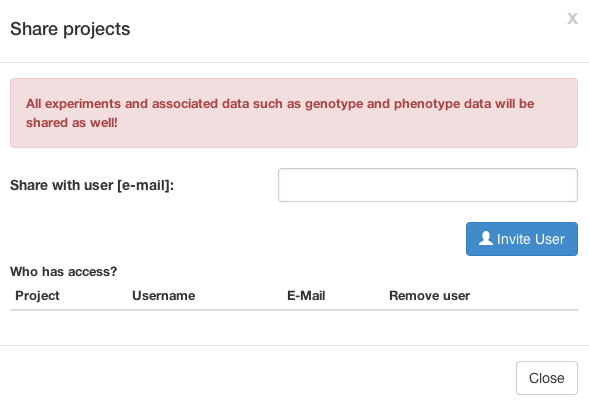Screen dimensions: 589x400
Task: Click the red data-sharing warning box
Action: click(x=294, y=113)
